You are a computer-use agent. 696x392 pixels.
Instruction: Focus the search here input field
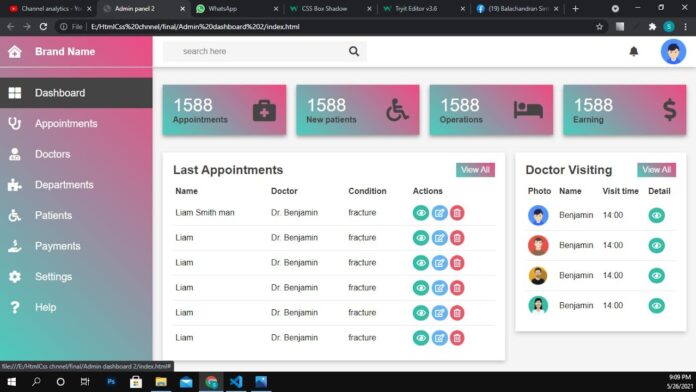[x=255, y=51]
